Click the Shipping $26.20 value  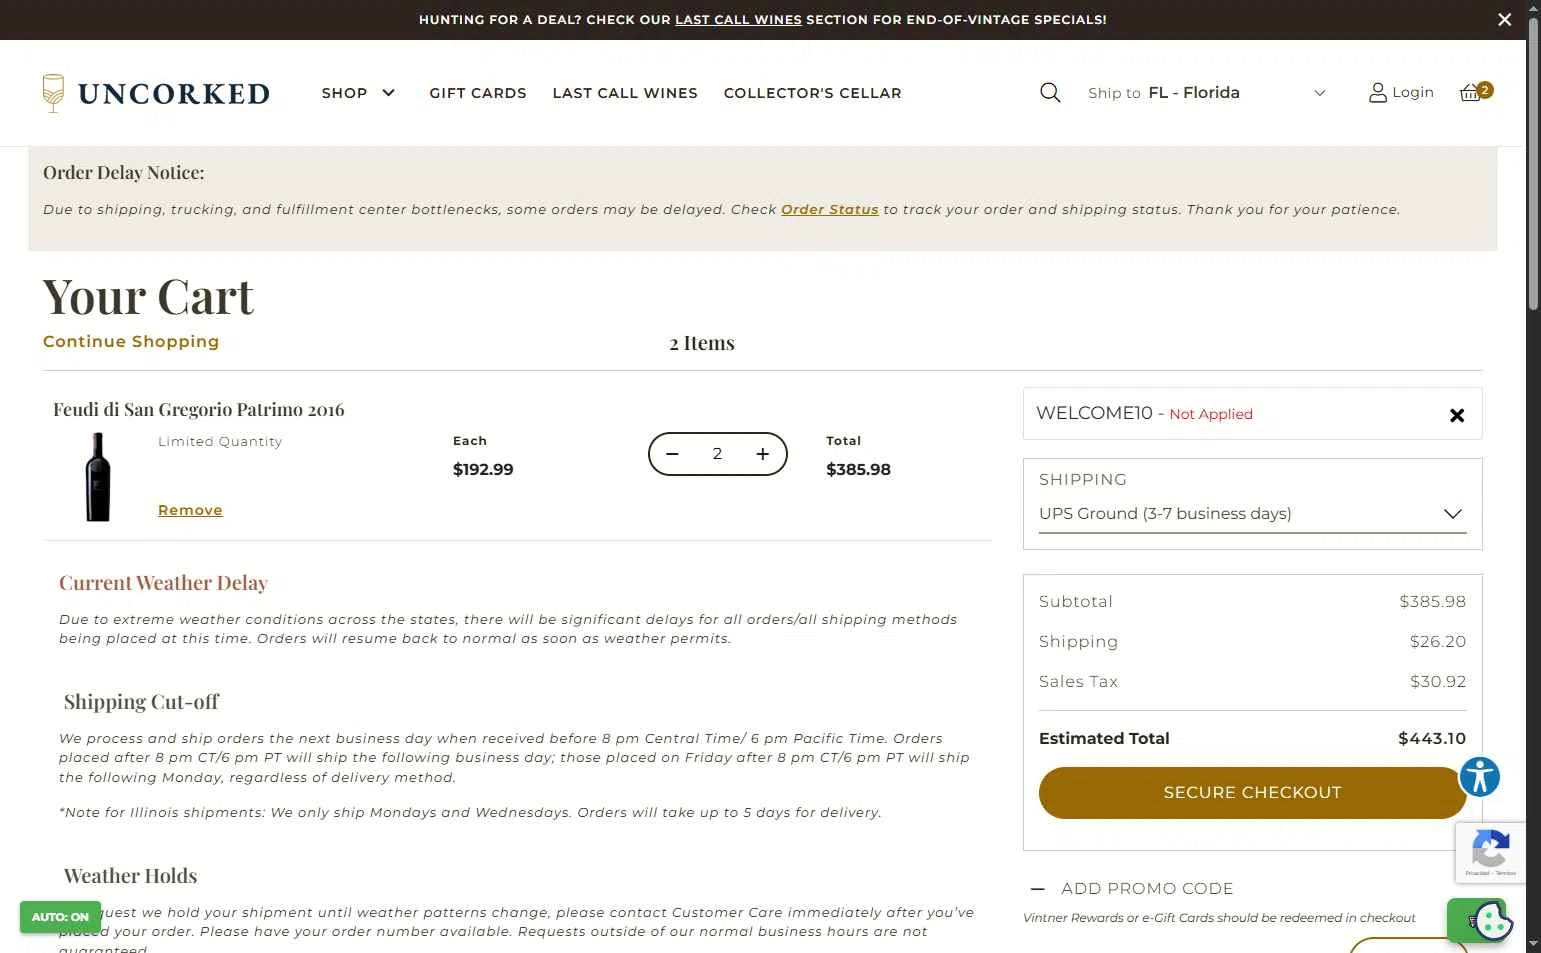pos(1438,641)
